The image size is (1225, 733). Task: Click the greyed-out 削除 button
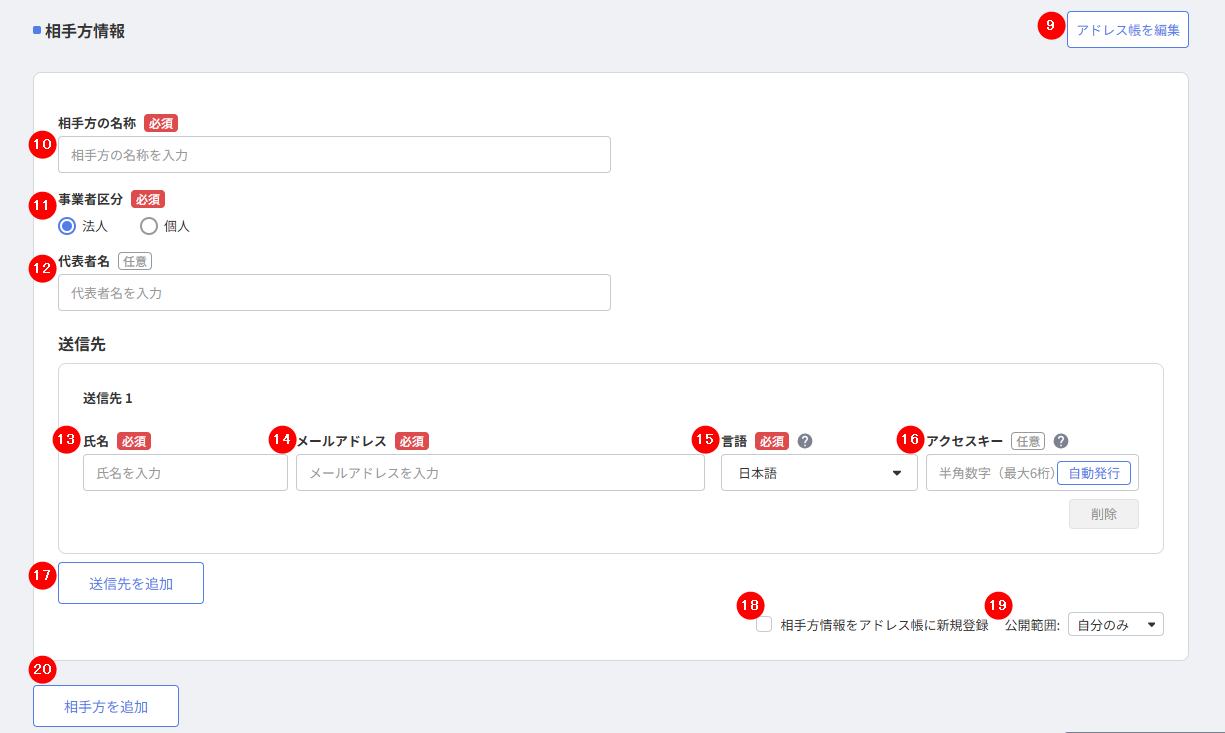(x=1104, y=514)
